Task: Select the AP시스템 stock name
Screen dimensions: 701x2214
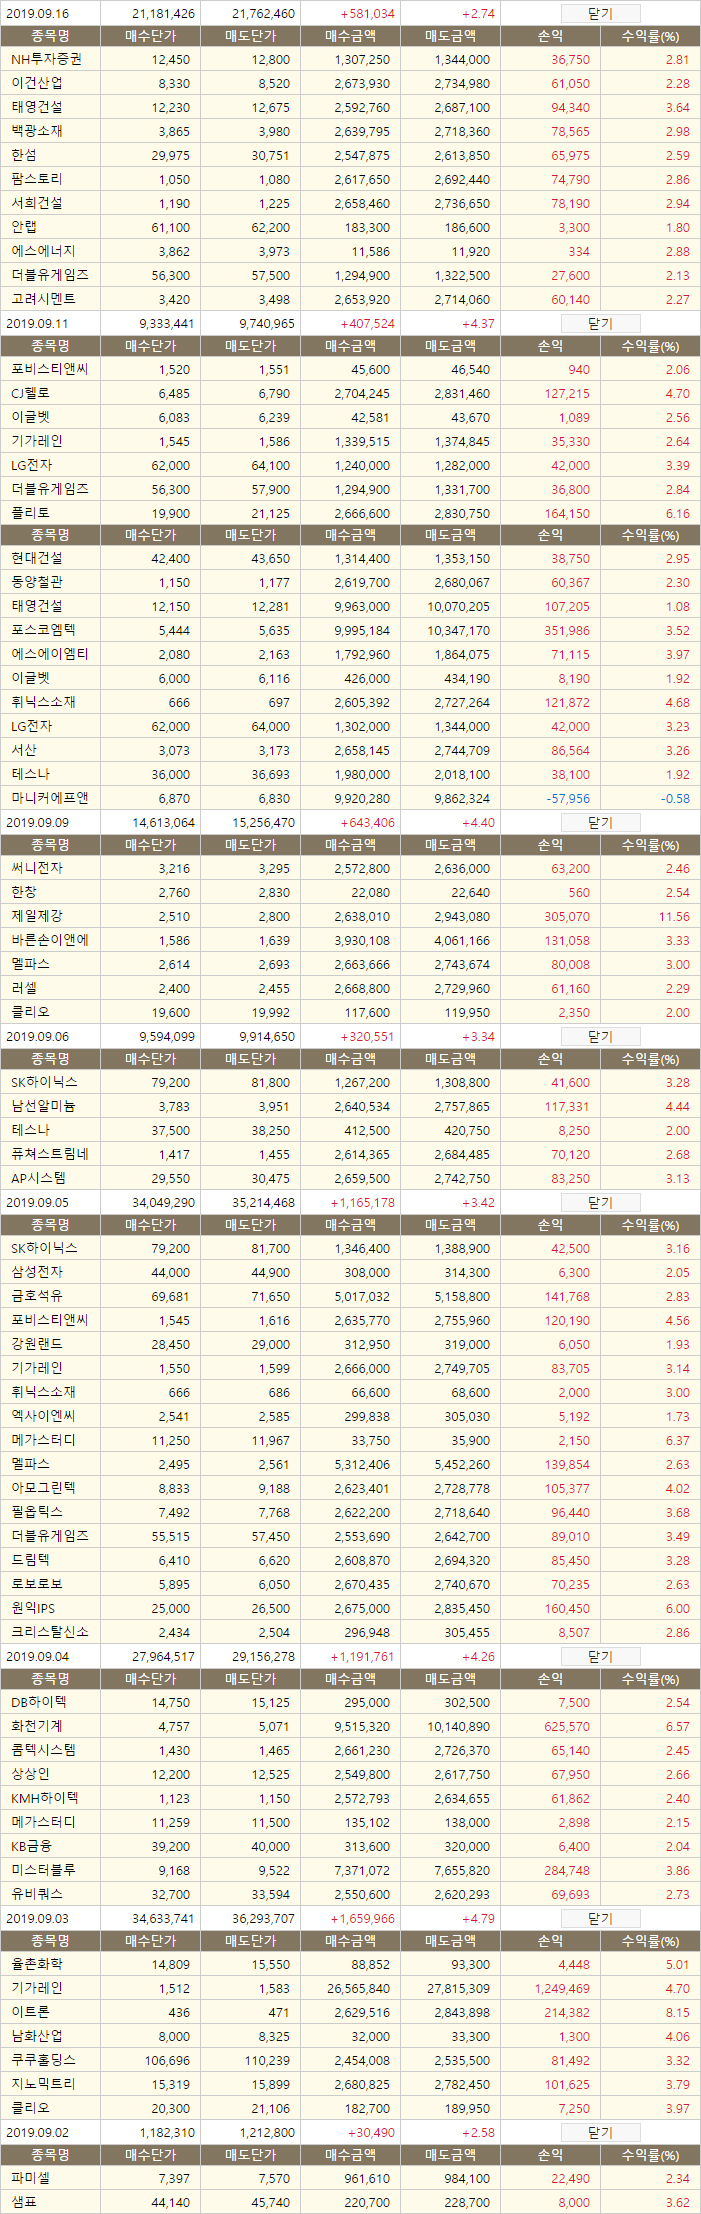Action: click(x=39, y=1178)
